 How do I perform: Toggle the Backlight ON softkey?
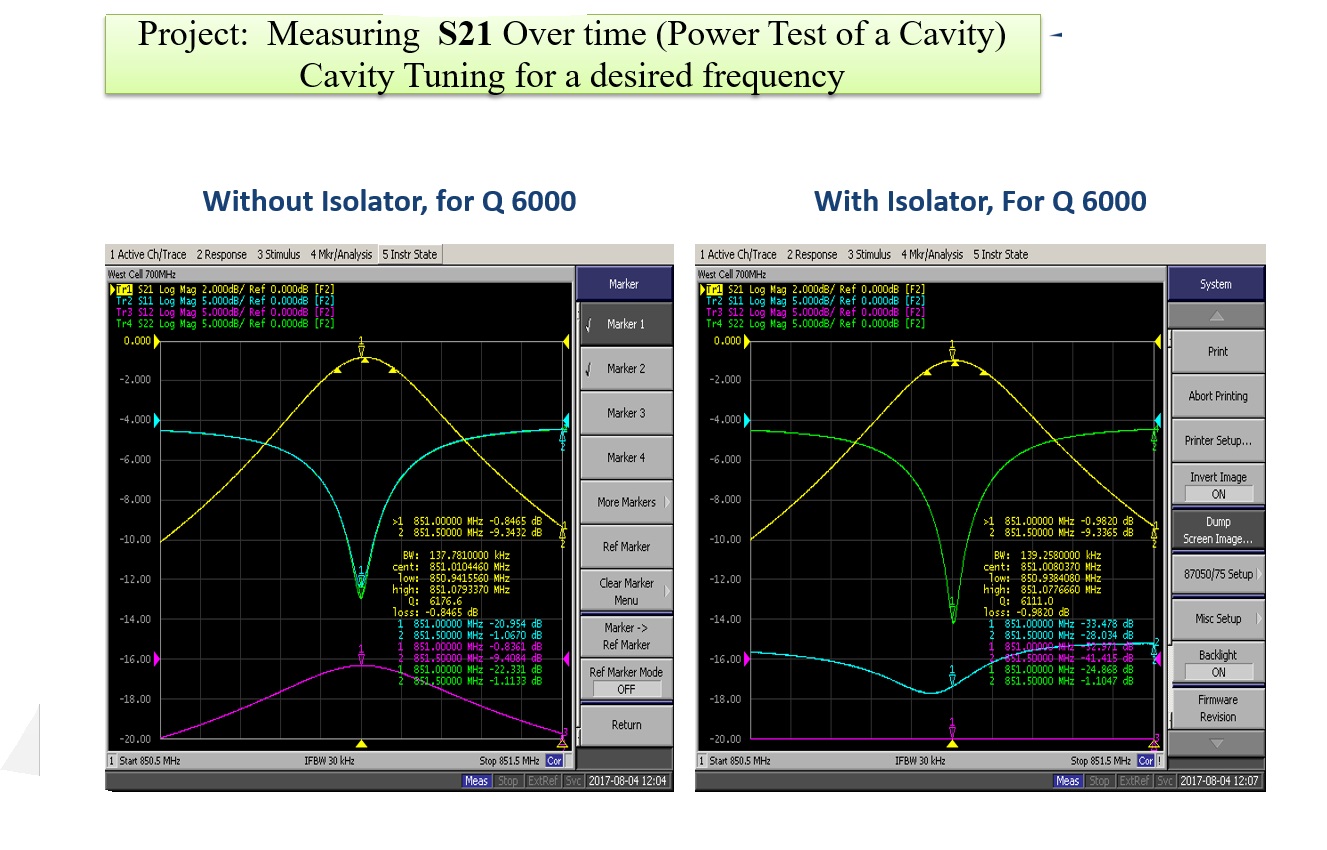(1217, 663)
